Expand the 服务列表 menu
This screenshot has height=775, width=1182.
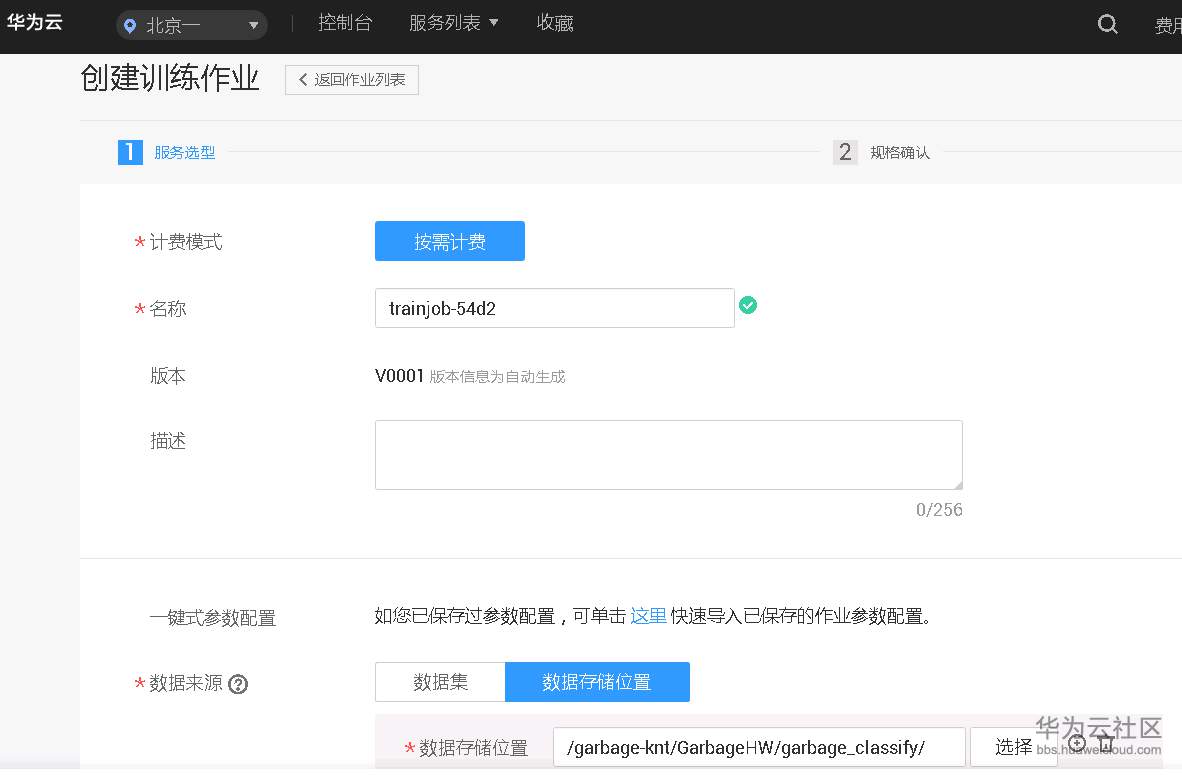[x=453, y=23]
